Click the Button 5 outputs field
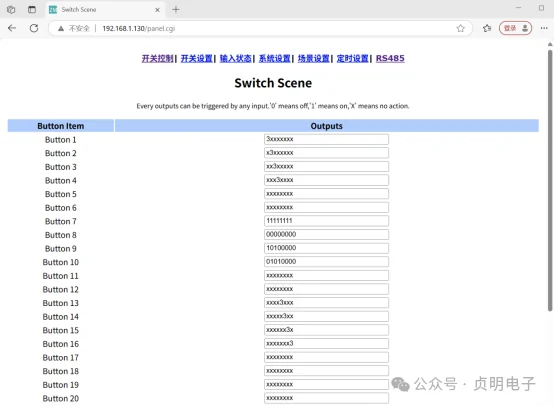This screenshot has height=406, width=554. point(326,194)
